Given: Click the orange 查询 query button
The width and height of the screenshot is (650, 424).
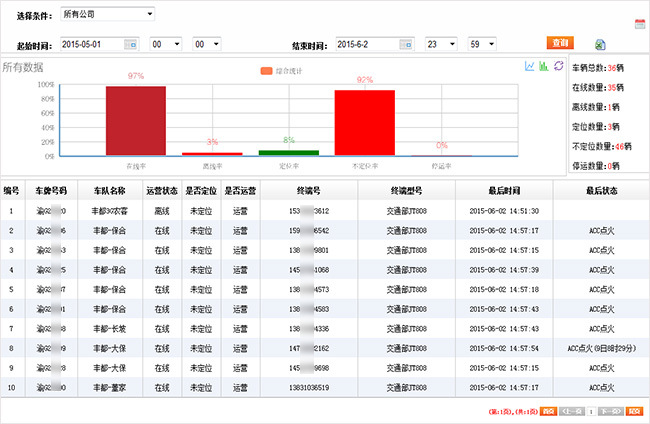Looking at the screenshot, I should [560, 43].
